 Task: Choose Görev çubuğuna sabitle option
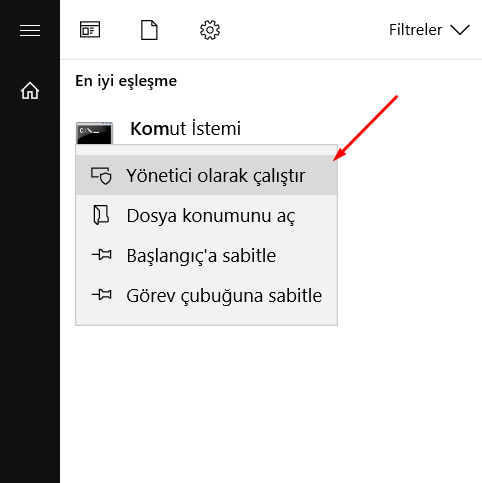click(x=206, y=295)
